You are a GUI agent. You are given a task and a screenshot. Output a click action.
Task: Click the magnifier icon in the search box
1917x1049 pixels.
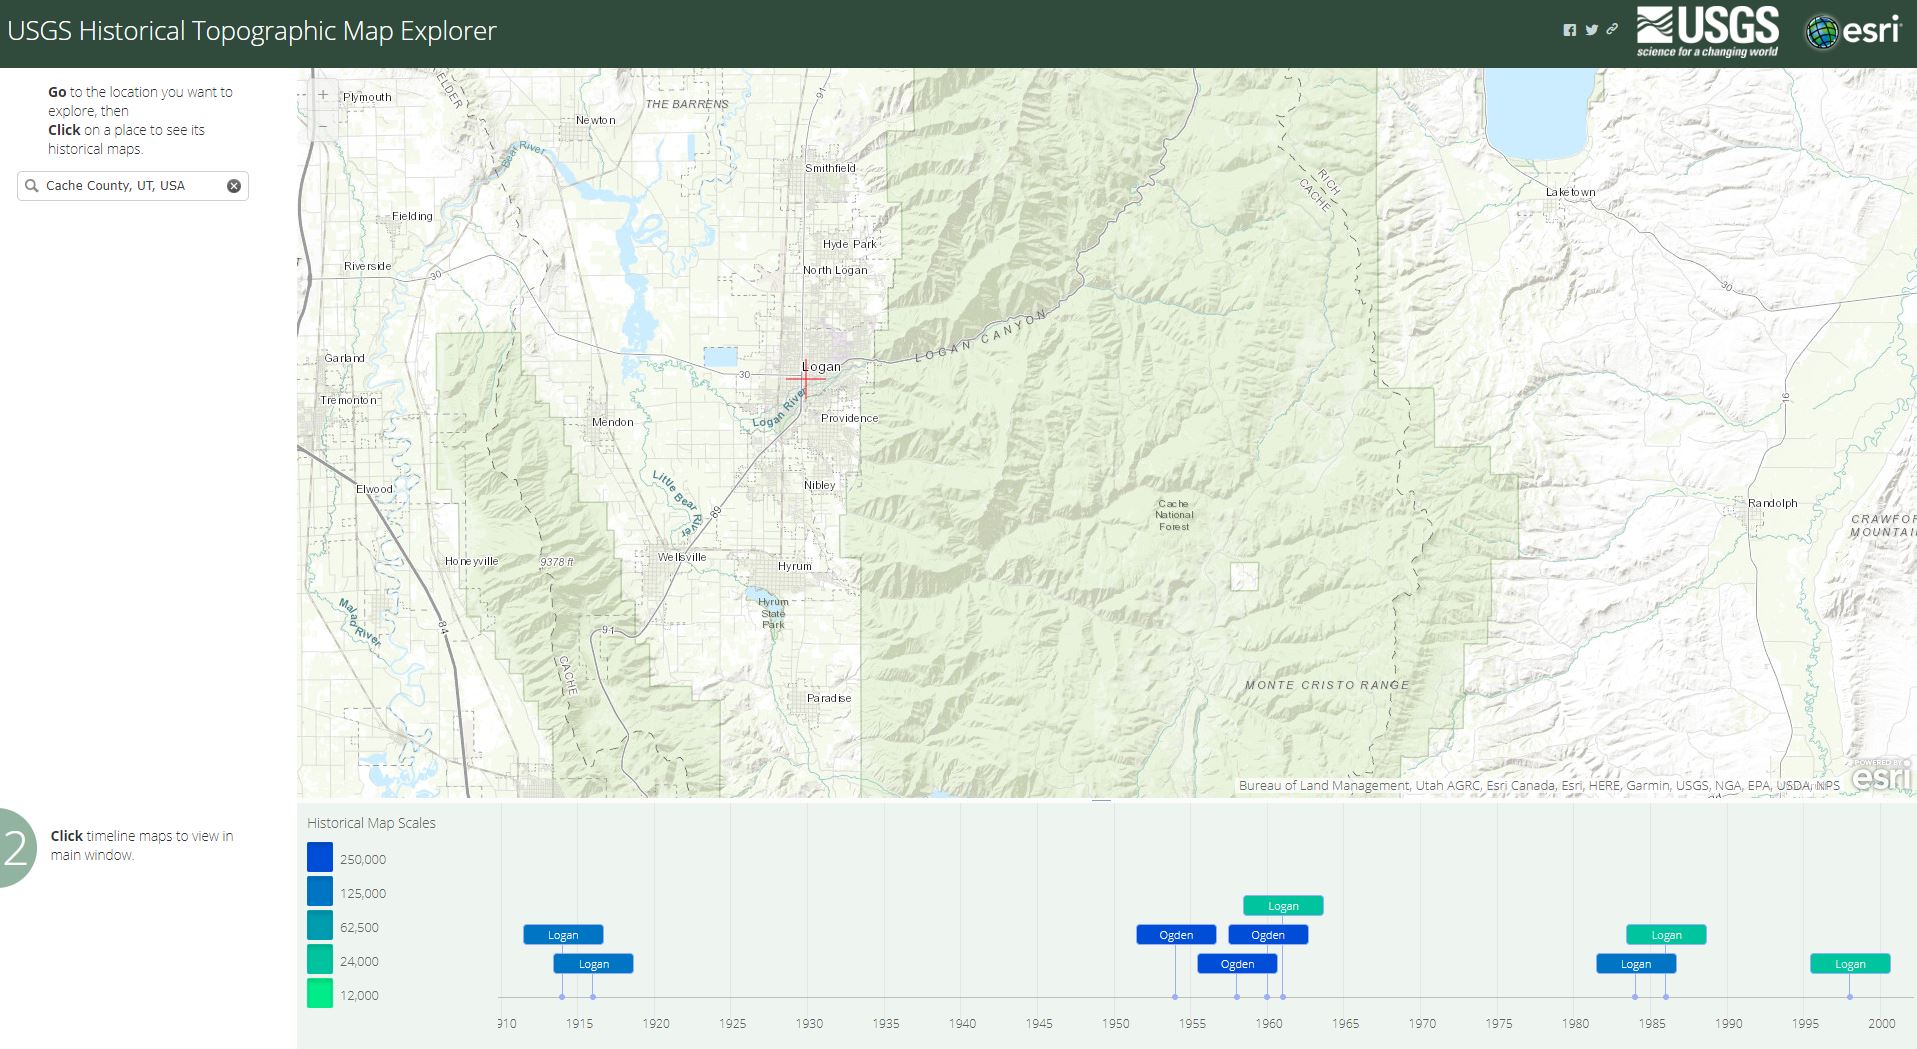point(31,185)
